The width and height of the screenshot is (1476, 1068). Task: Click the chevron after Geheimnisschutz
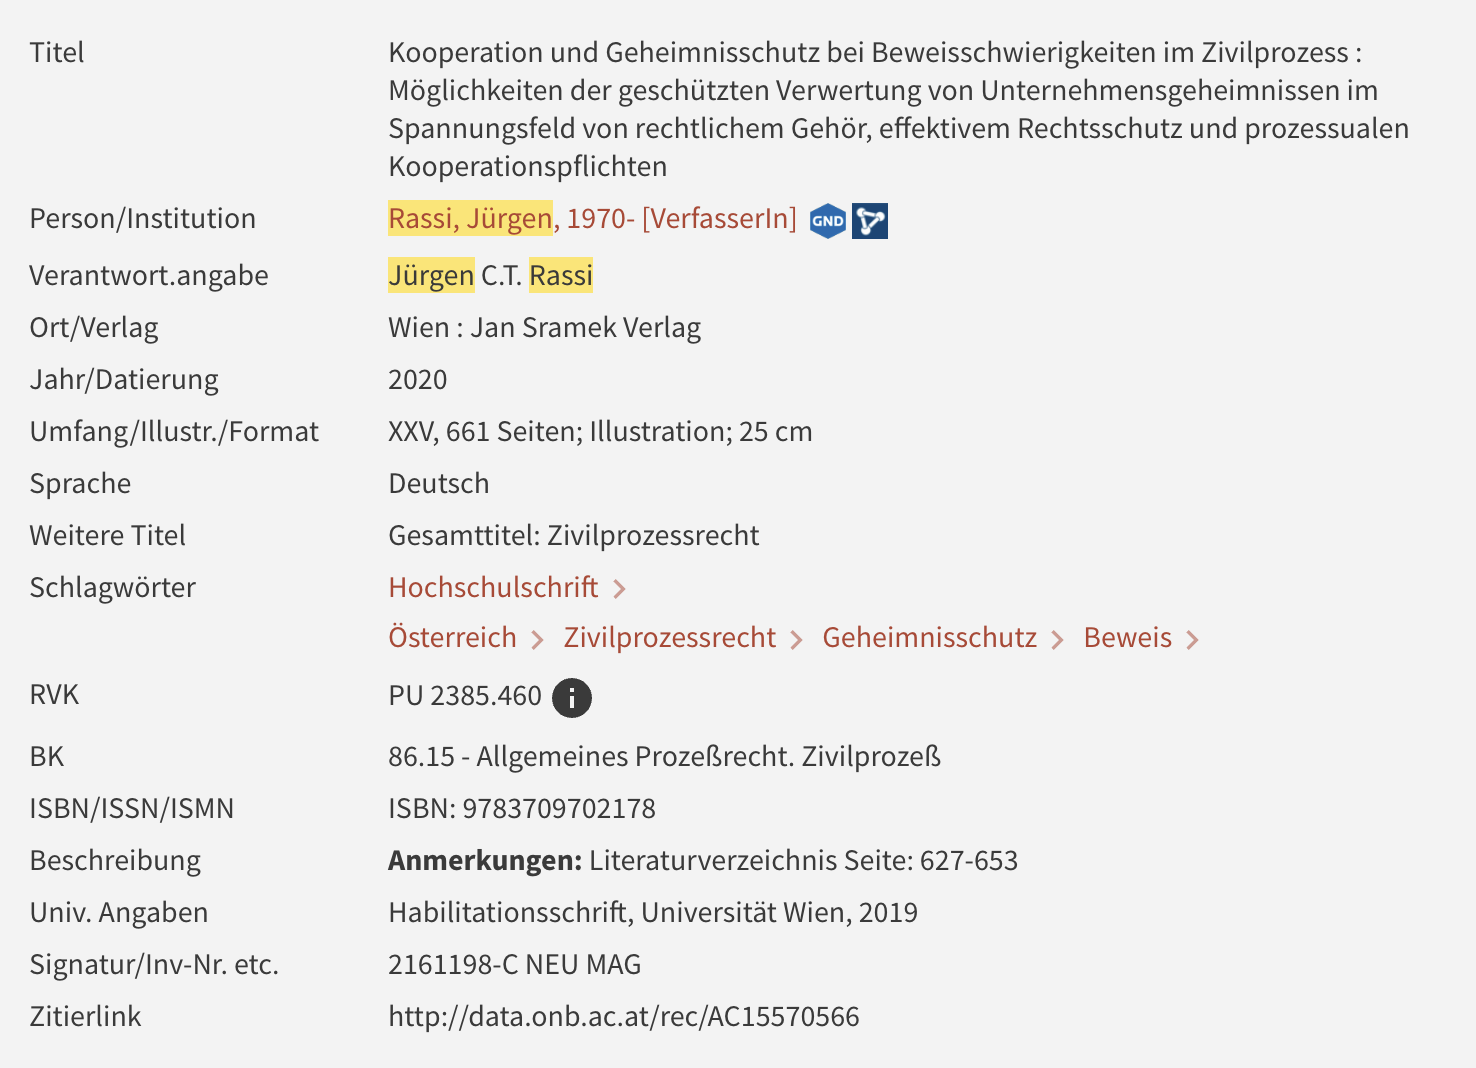[x=1057, y=639]
